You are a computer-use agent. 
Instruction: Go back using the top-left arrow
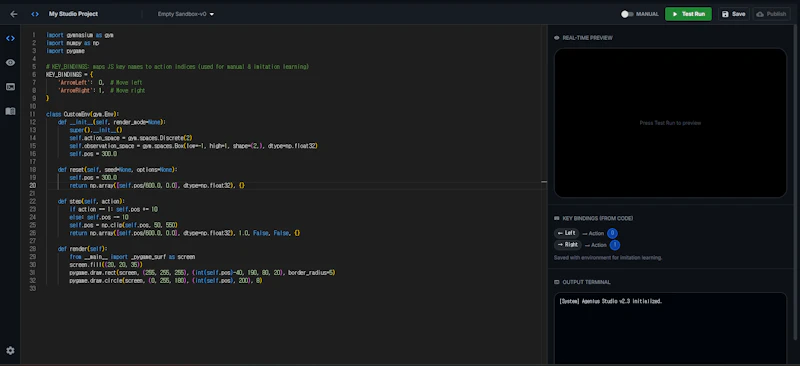(14, 14)
